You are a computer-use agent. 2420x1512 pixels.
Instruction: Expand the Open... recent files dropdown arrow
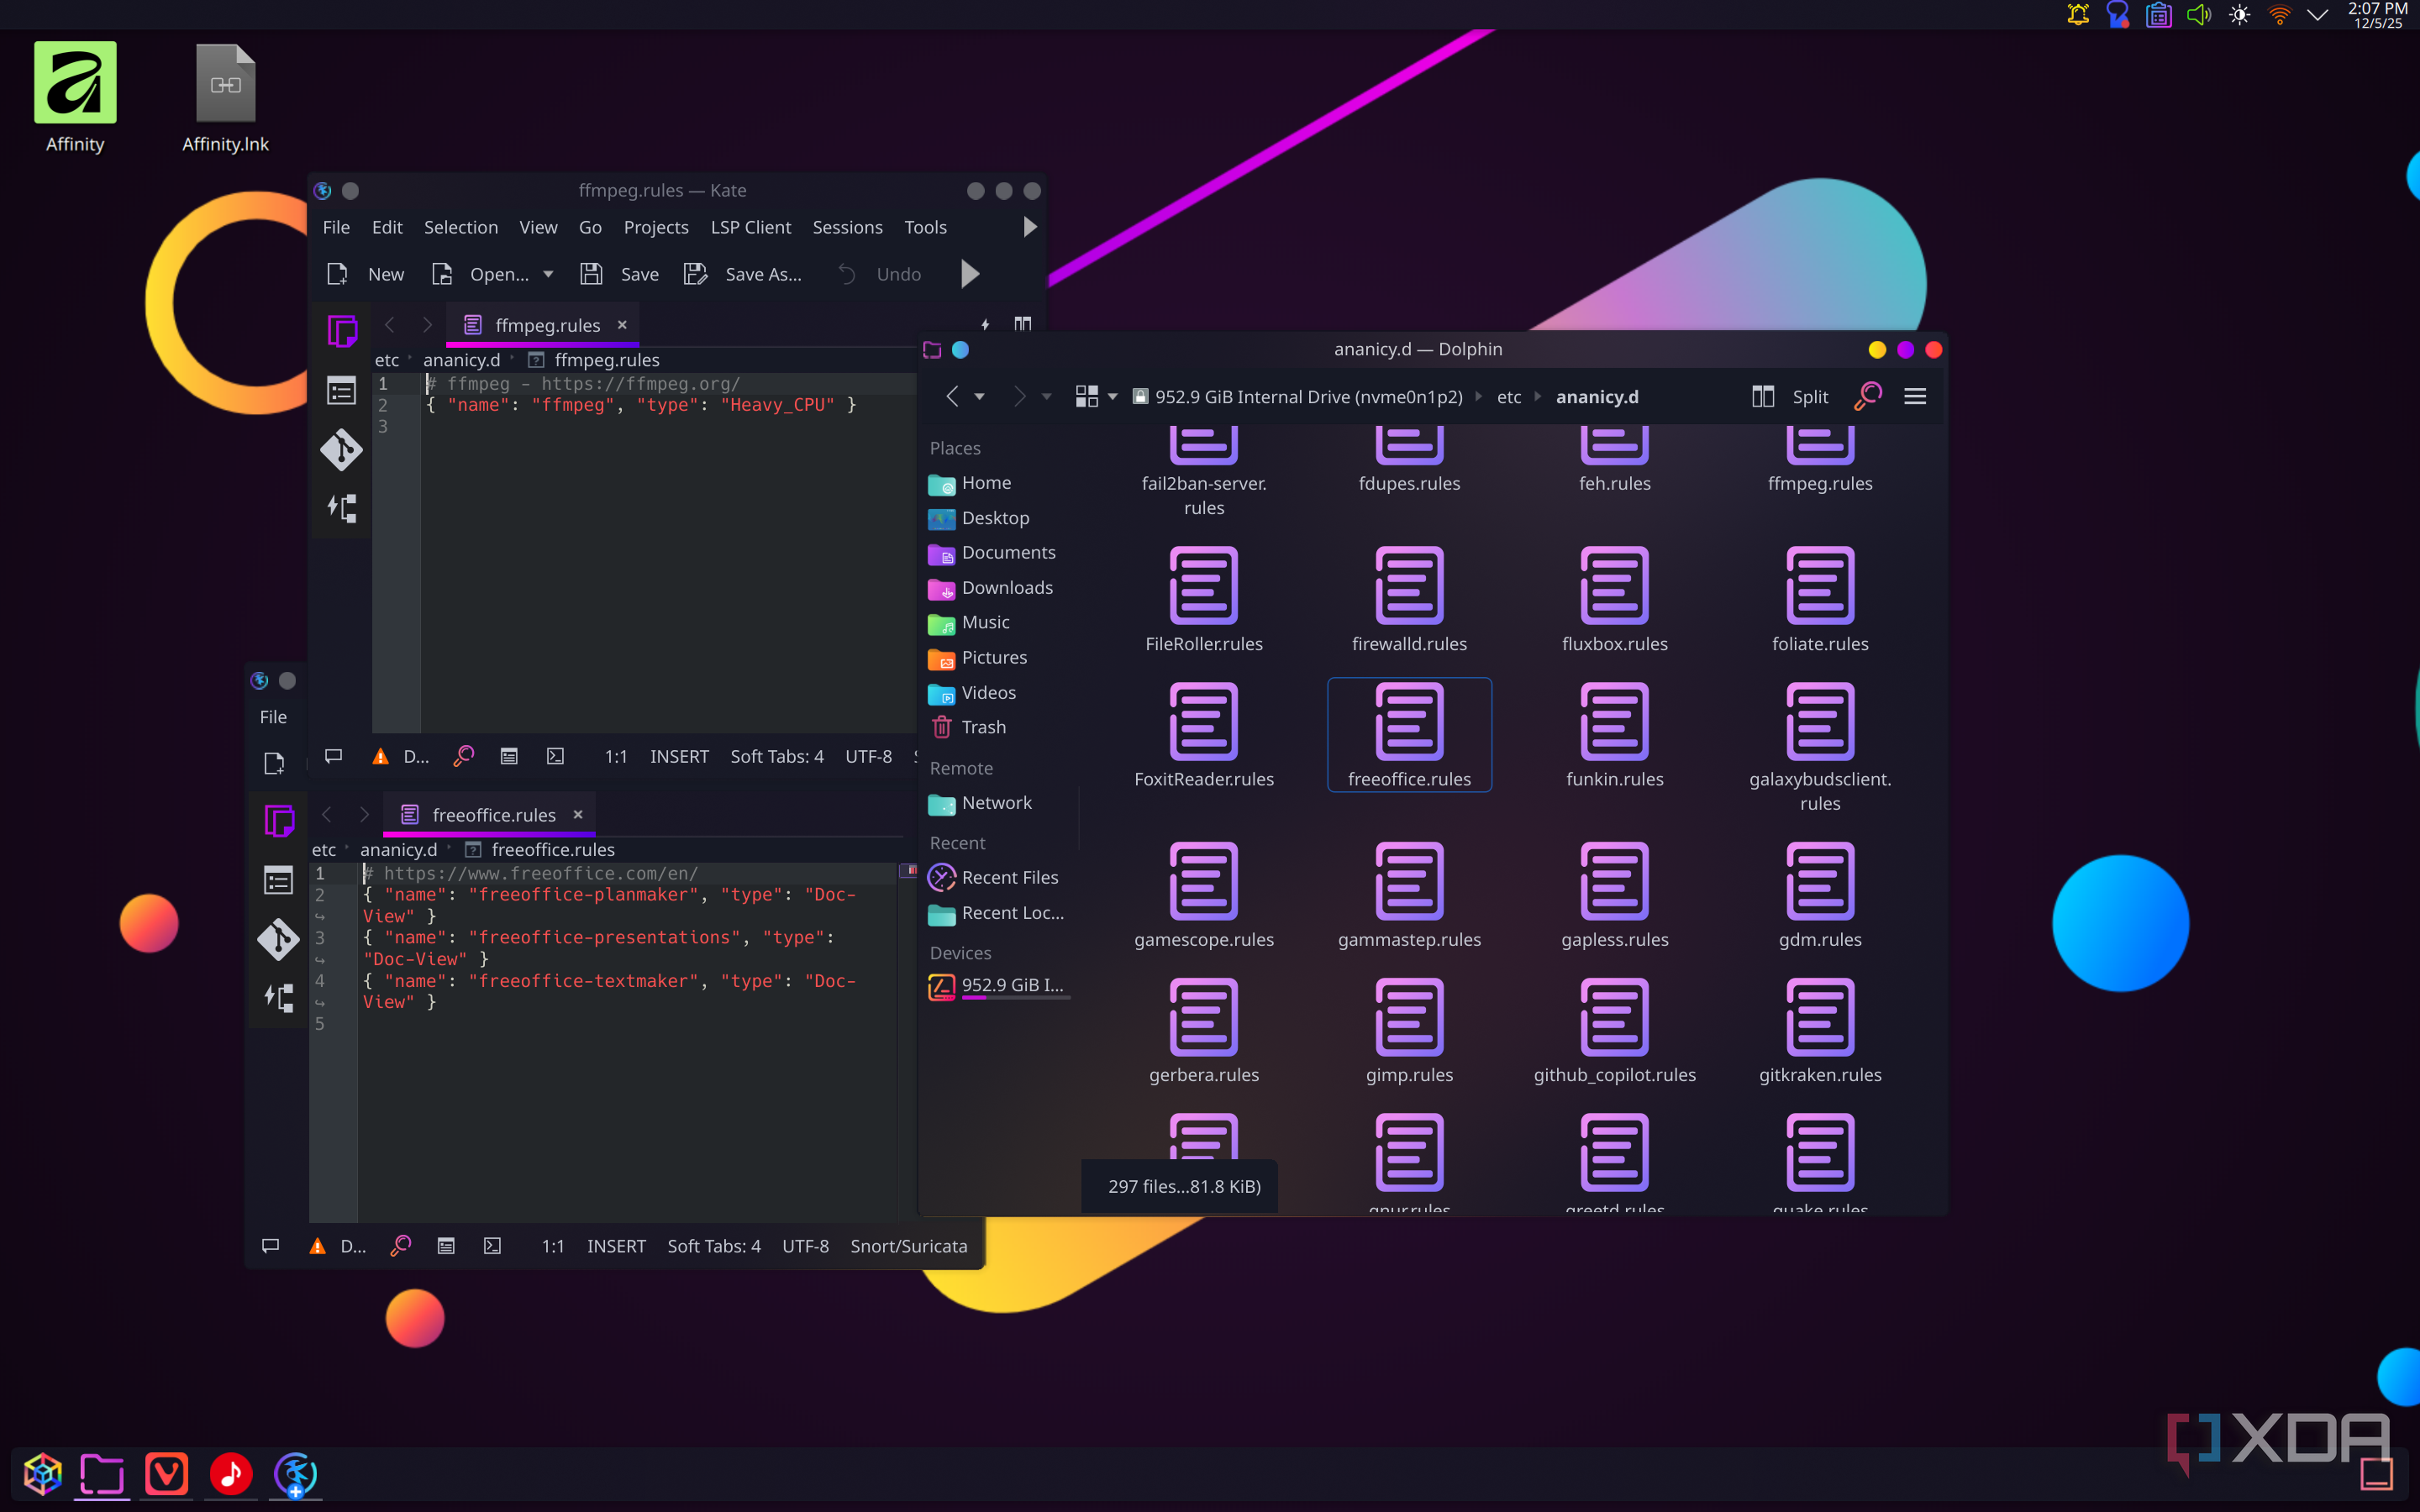pos(548,274)
